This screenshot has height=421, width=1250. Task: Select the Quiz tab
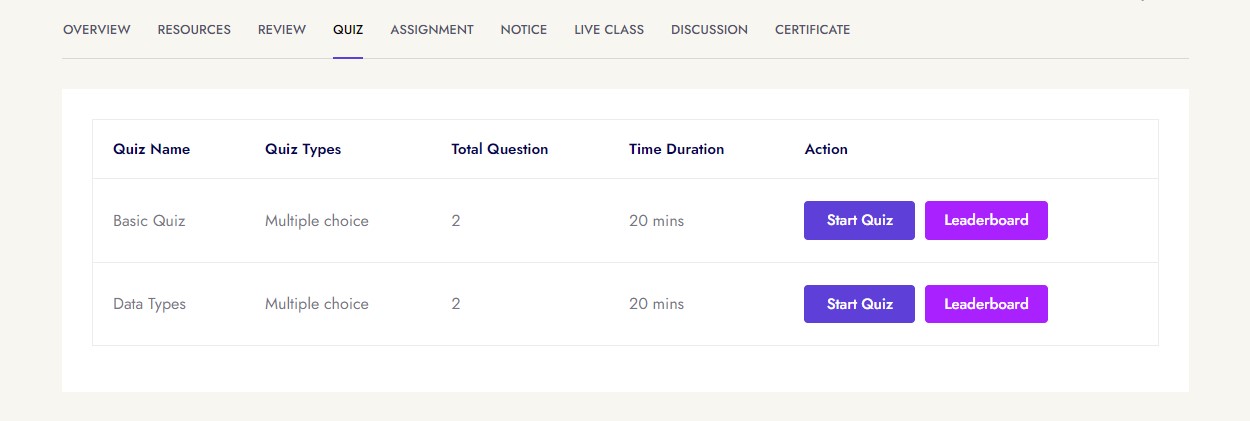click(348, 30)
